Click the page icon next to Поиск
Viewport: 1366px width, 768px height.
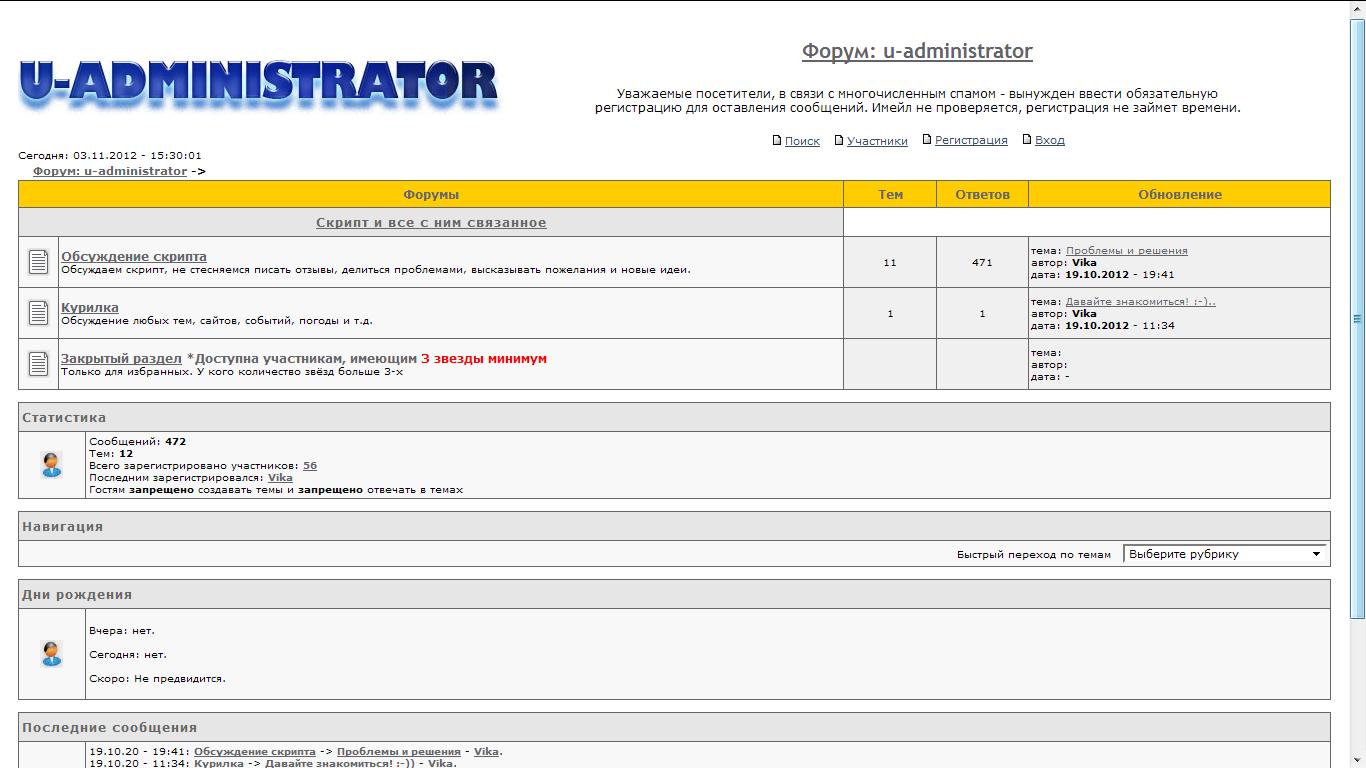777,140
